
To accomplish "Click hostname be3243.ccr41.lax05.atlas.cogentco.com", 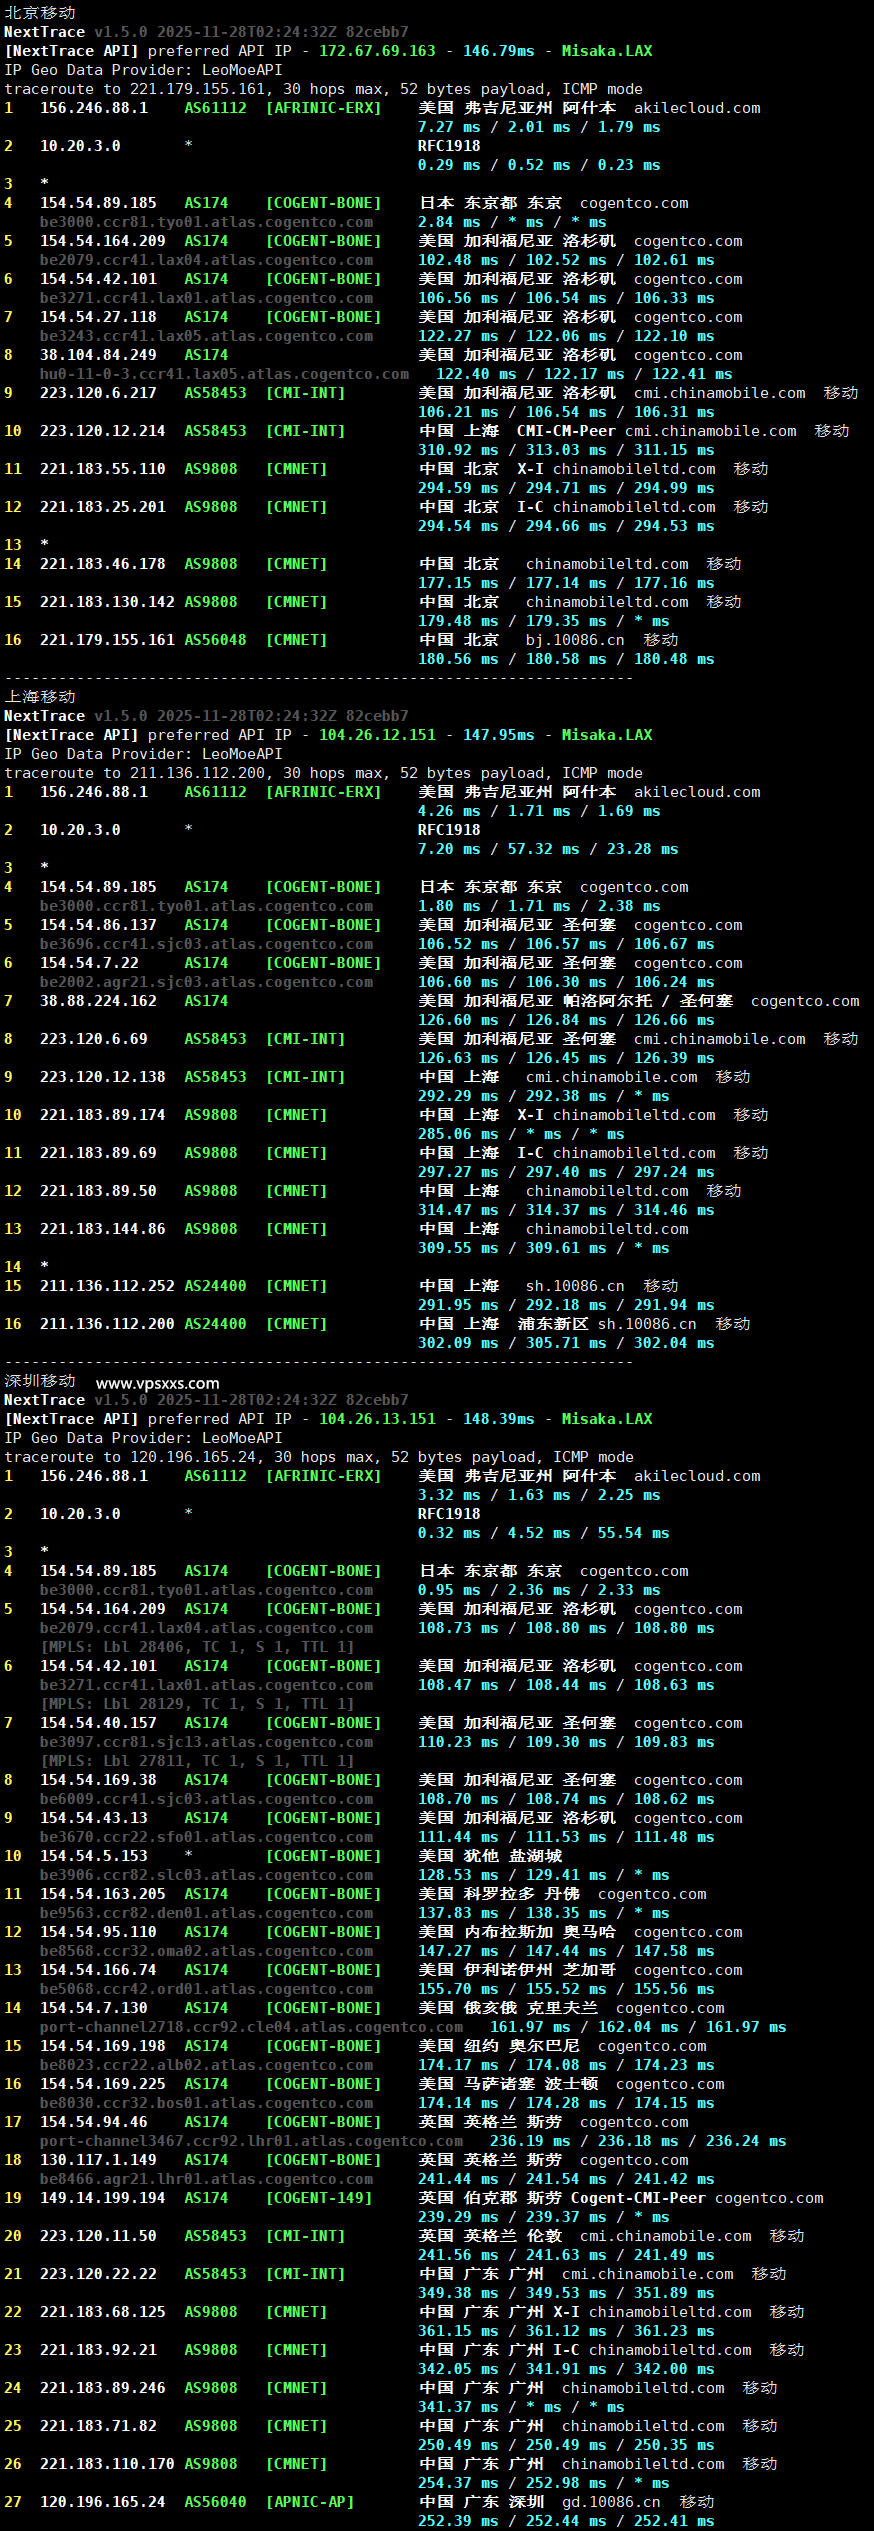I will point(206,336).
